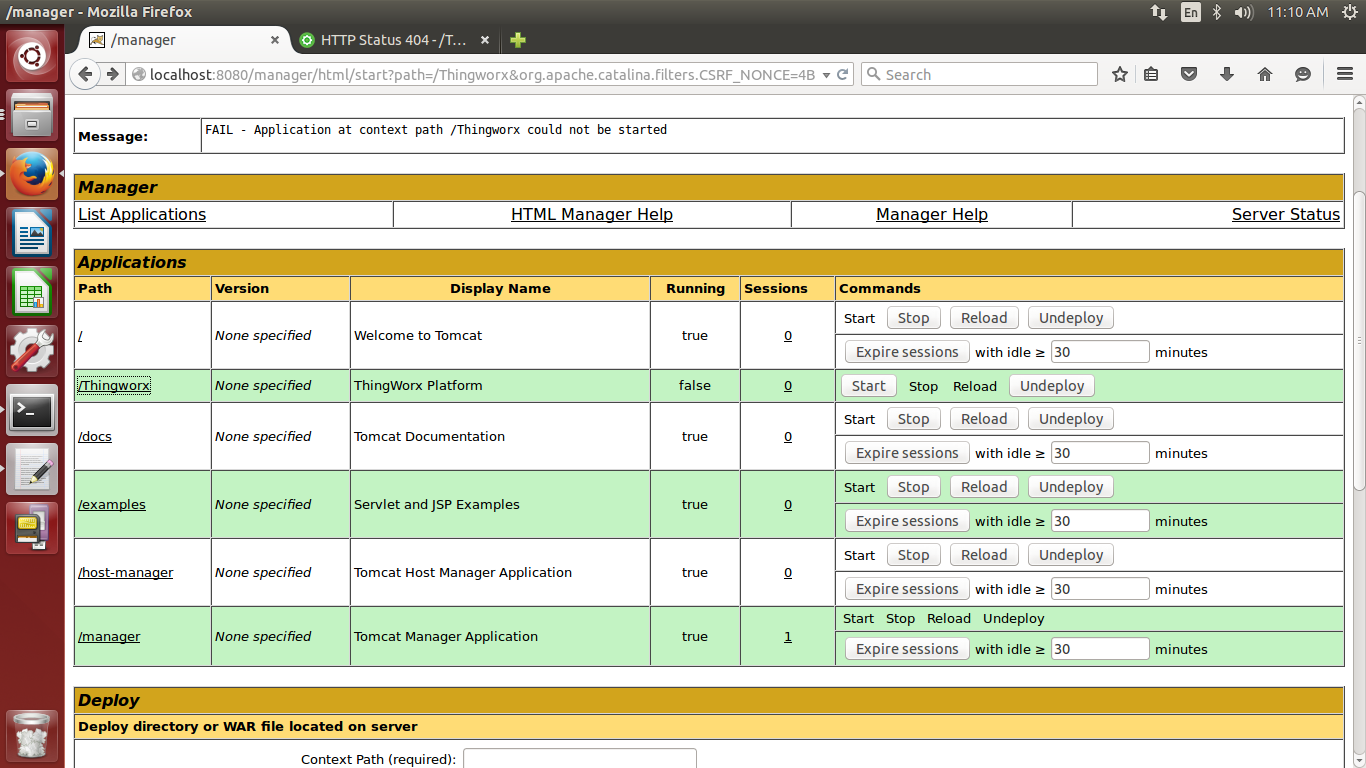Open the Bluetooth indicator menu
The image size is (1366, 768).
pyautogui.click(x=1217, y=12)
